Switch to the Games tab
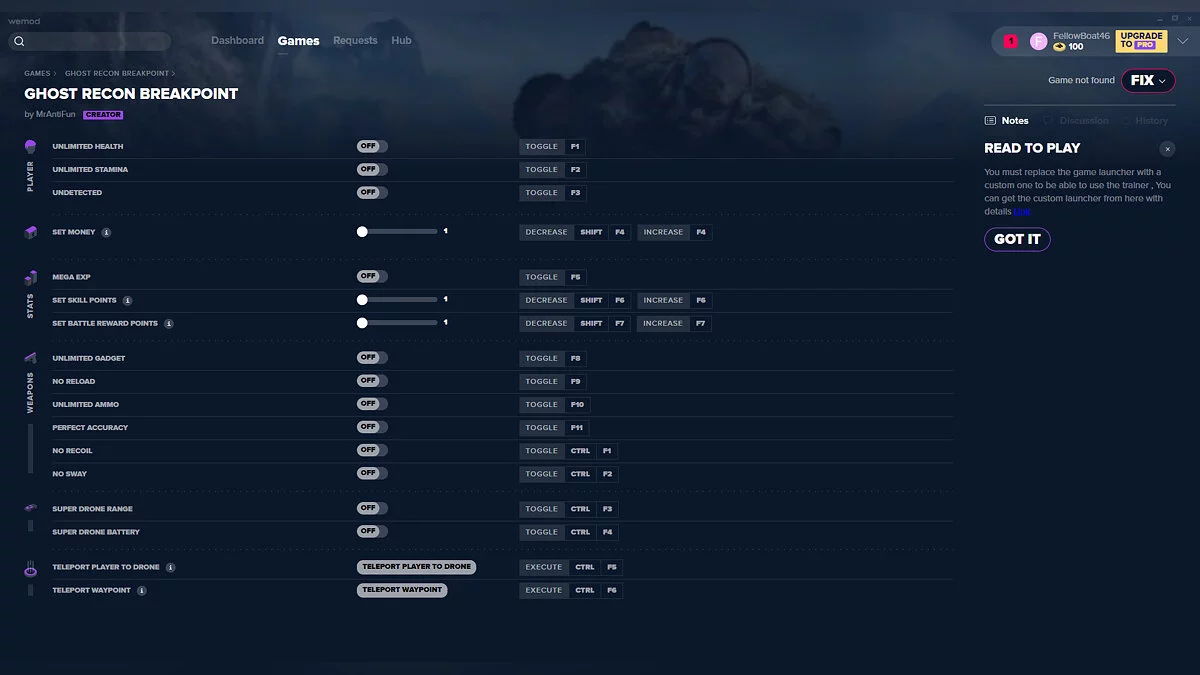 (x=298, y=40)
